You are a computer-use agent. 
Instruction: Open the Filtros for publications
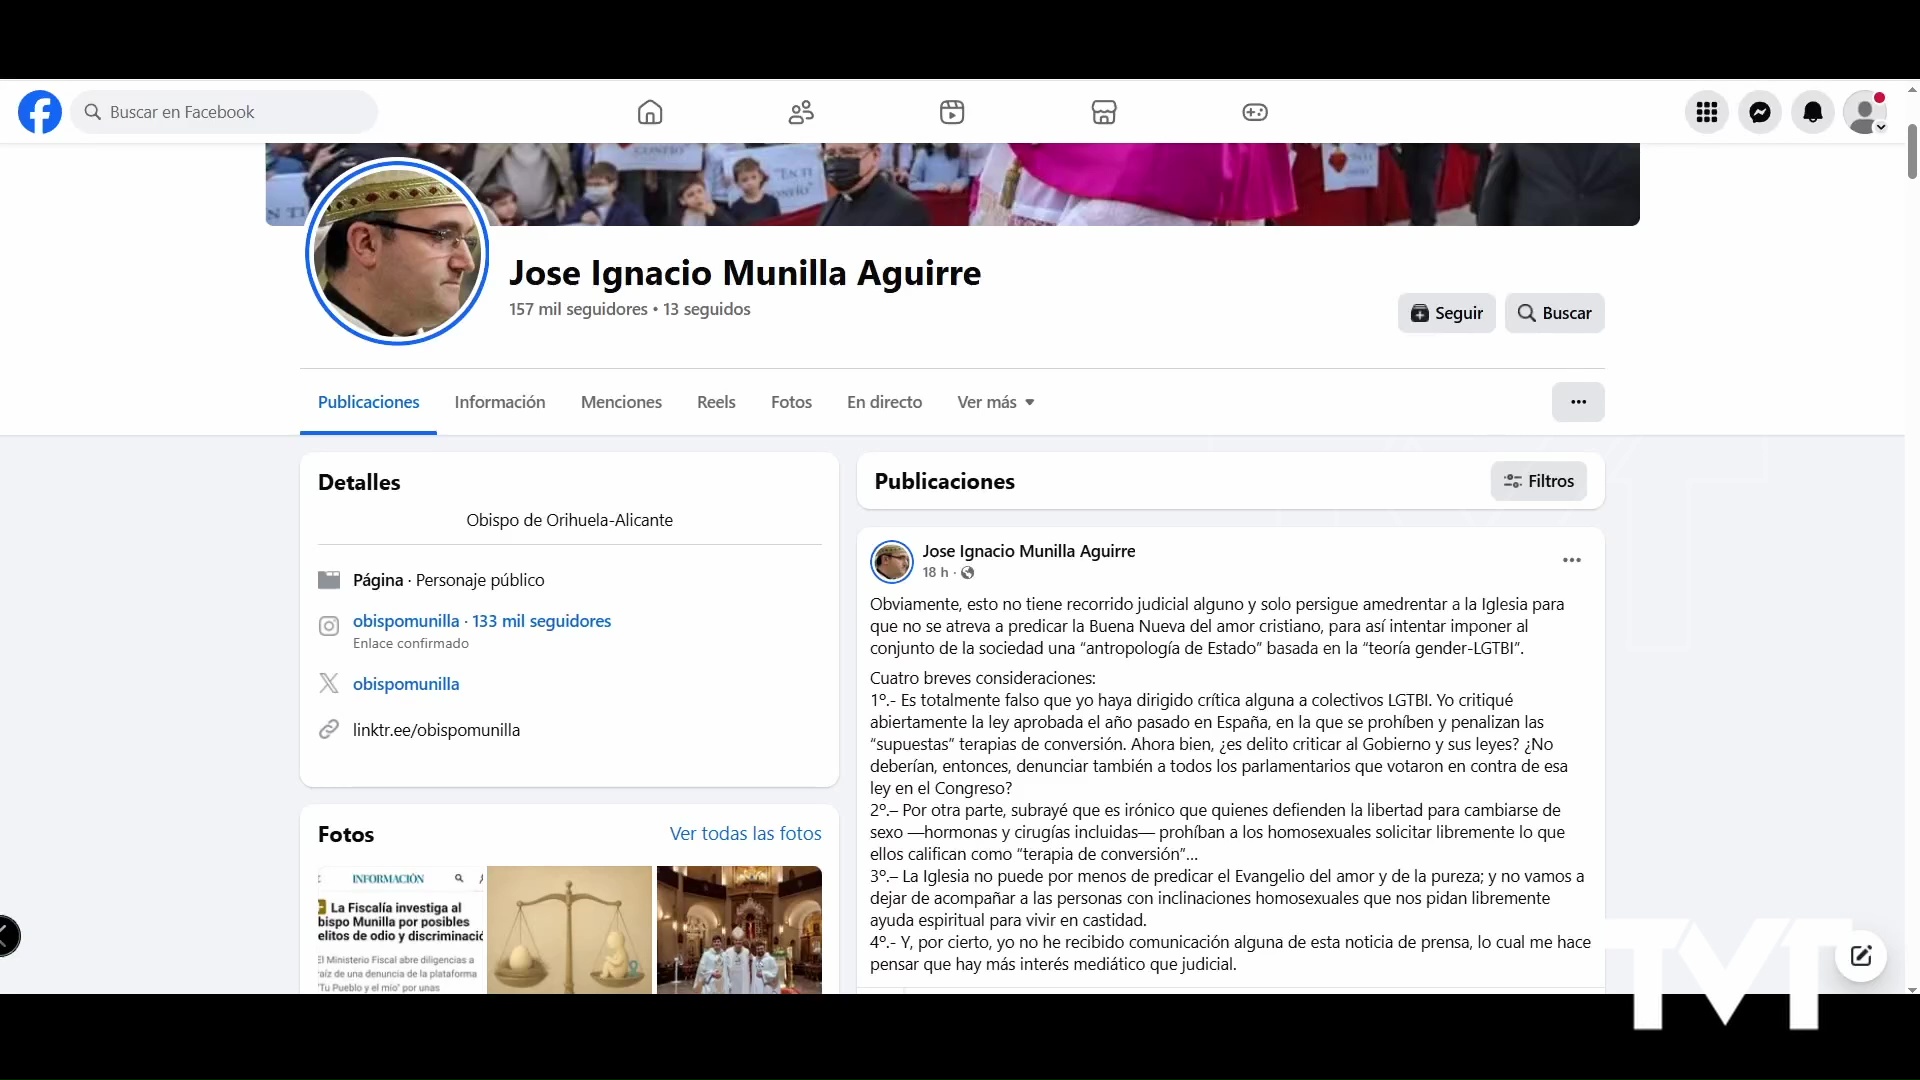[x=1538, y=481]
